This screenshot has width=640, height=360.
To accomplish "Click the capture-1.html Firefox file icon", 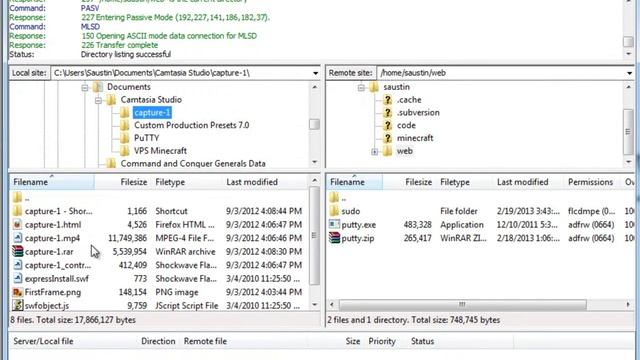I will pos(17,224).
